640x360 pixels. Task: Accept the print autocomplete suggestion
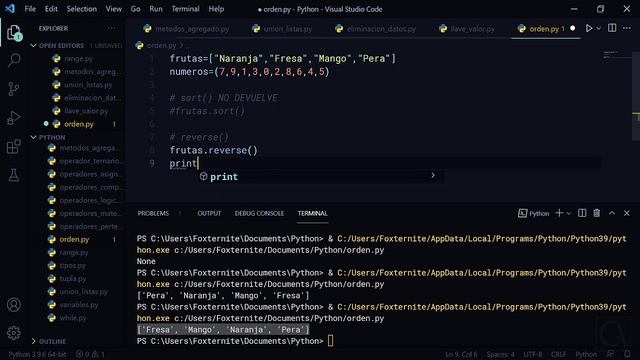320,176
